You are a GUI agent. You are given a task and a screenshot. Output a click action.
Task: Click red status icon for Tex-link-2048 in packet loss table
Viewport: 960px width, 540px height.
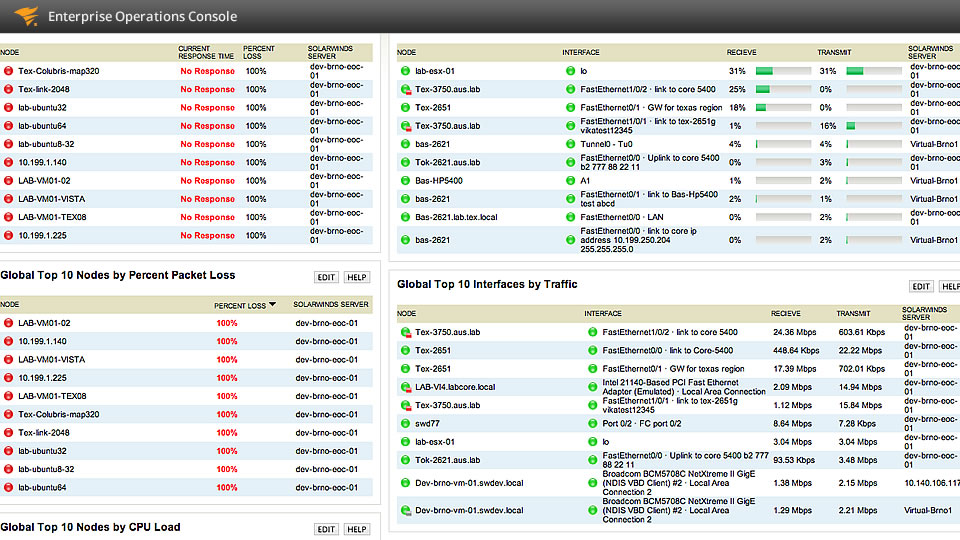pyautogui.click(x=9, y=433)
